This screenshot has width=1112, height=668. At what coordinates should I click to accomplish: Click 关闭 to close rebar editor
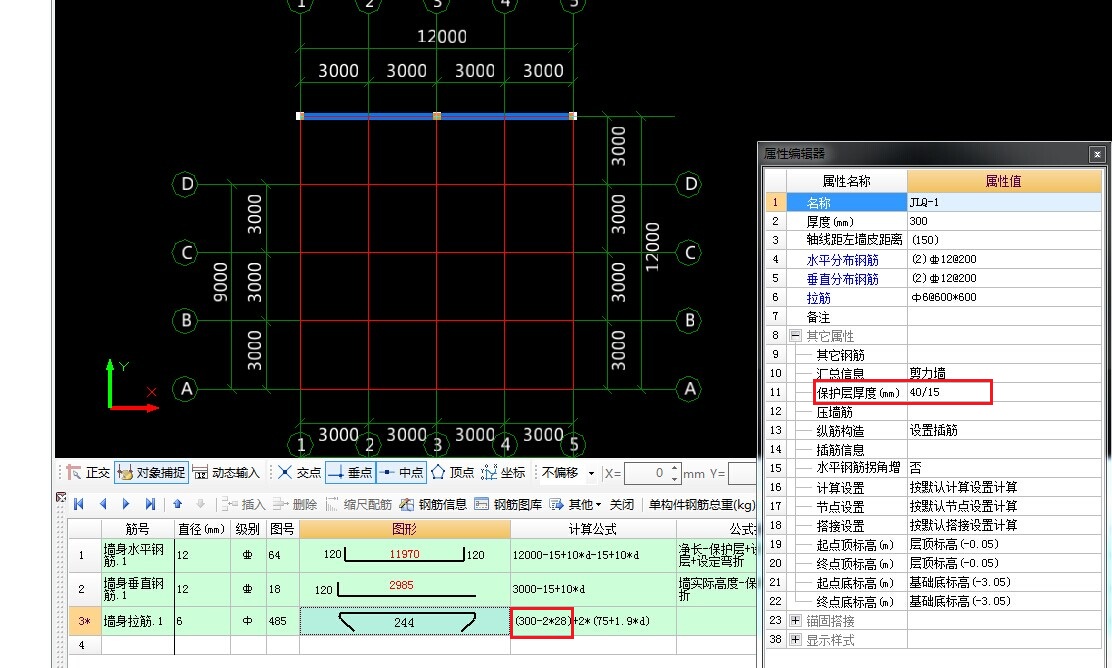[621, 504]
